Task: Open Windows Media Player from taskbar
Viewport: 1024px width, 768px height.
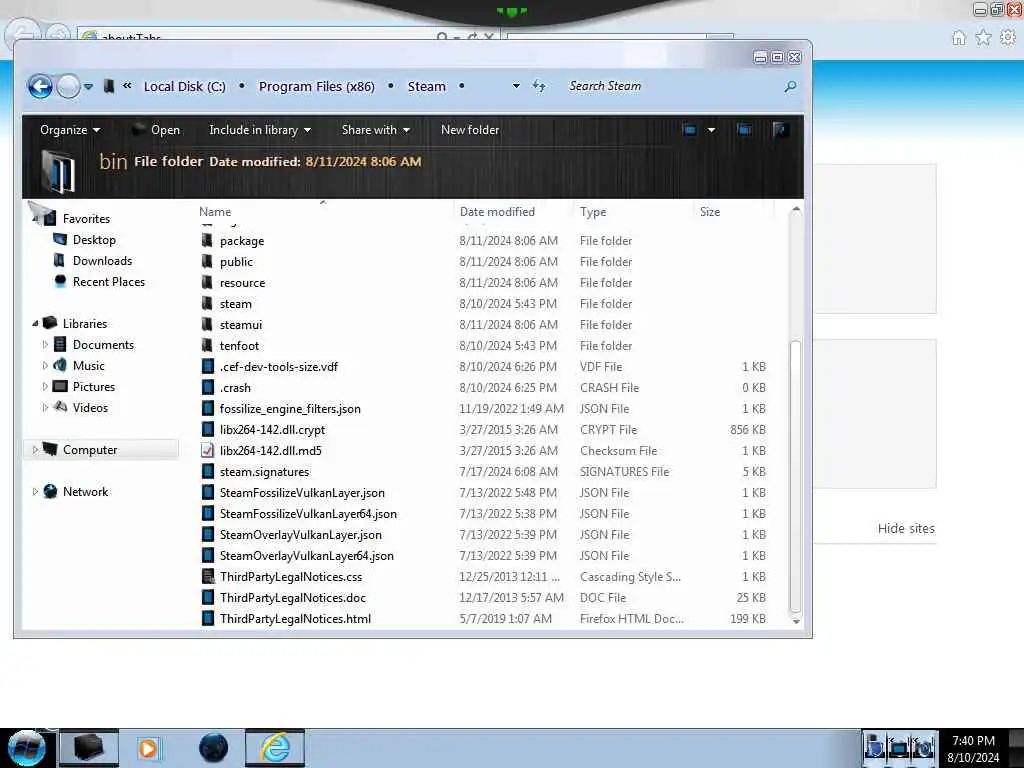Action: [x=148, y=748]
